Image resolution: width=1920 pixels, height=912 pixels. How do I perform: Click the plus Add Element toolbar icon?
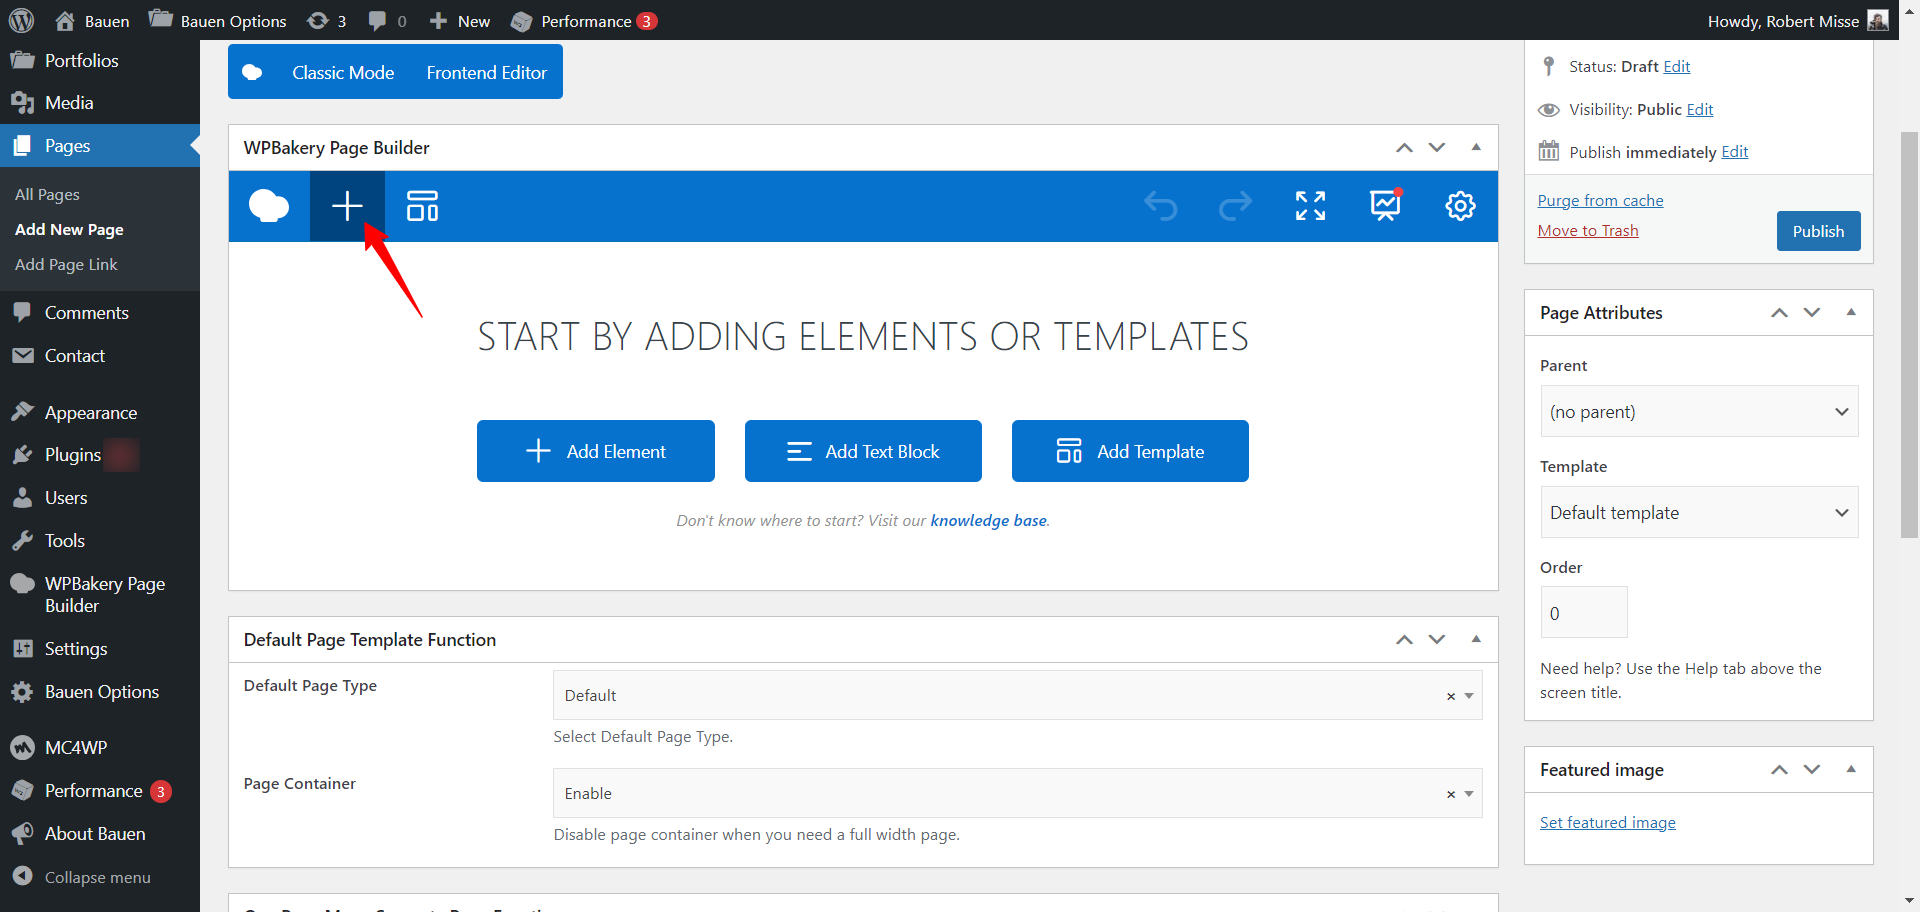click(347, 206)
